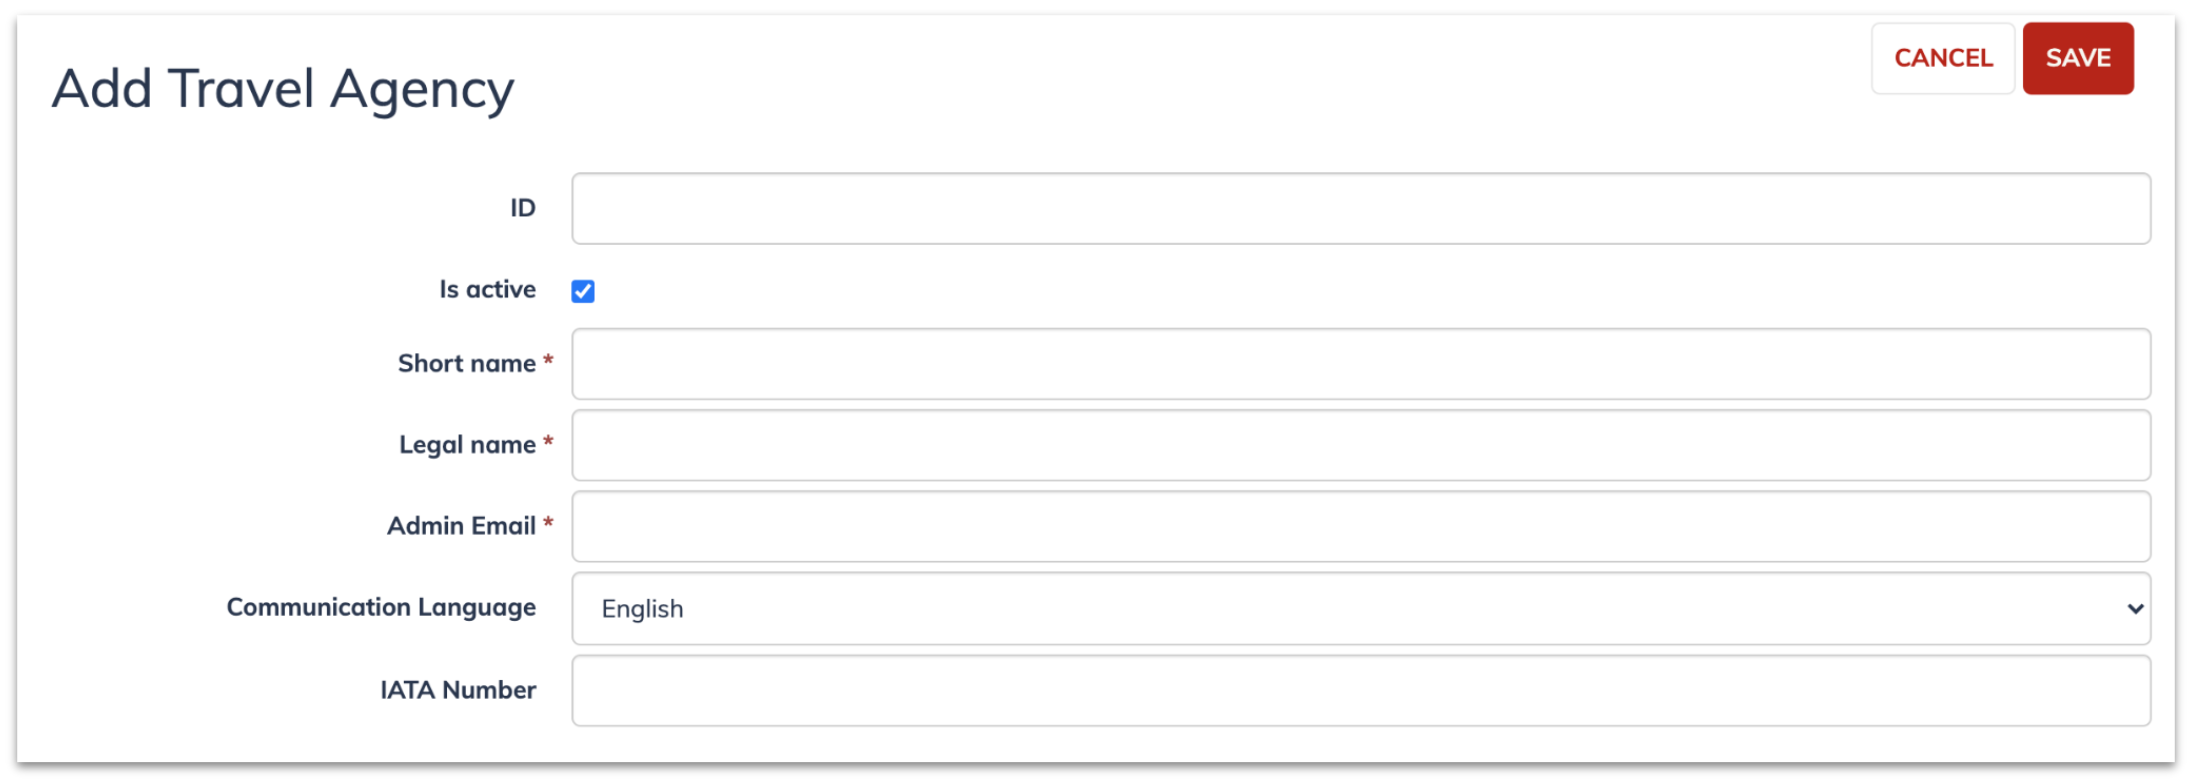Click the Add Travel Agency heading

point(283,89)
